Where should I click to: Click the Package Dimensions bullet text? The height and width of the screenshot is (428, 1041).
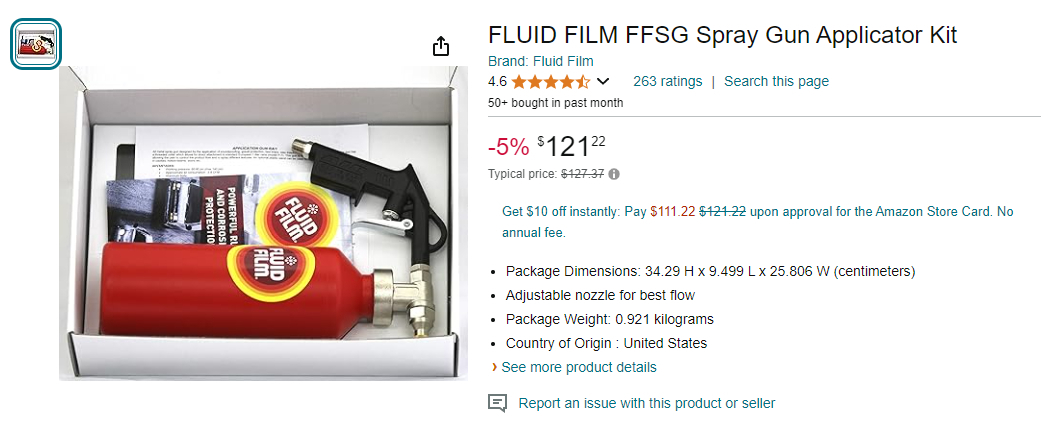710,271
